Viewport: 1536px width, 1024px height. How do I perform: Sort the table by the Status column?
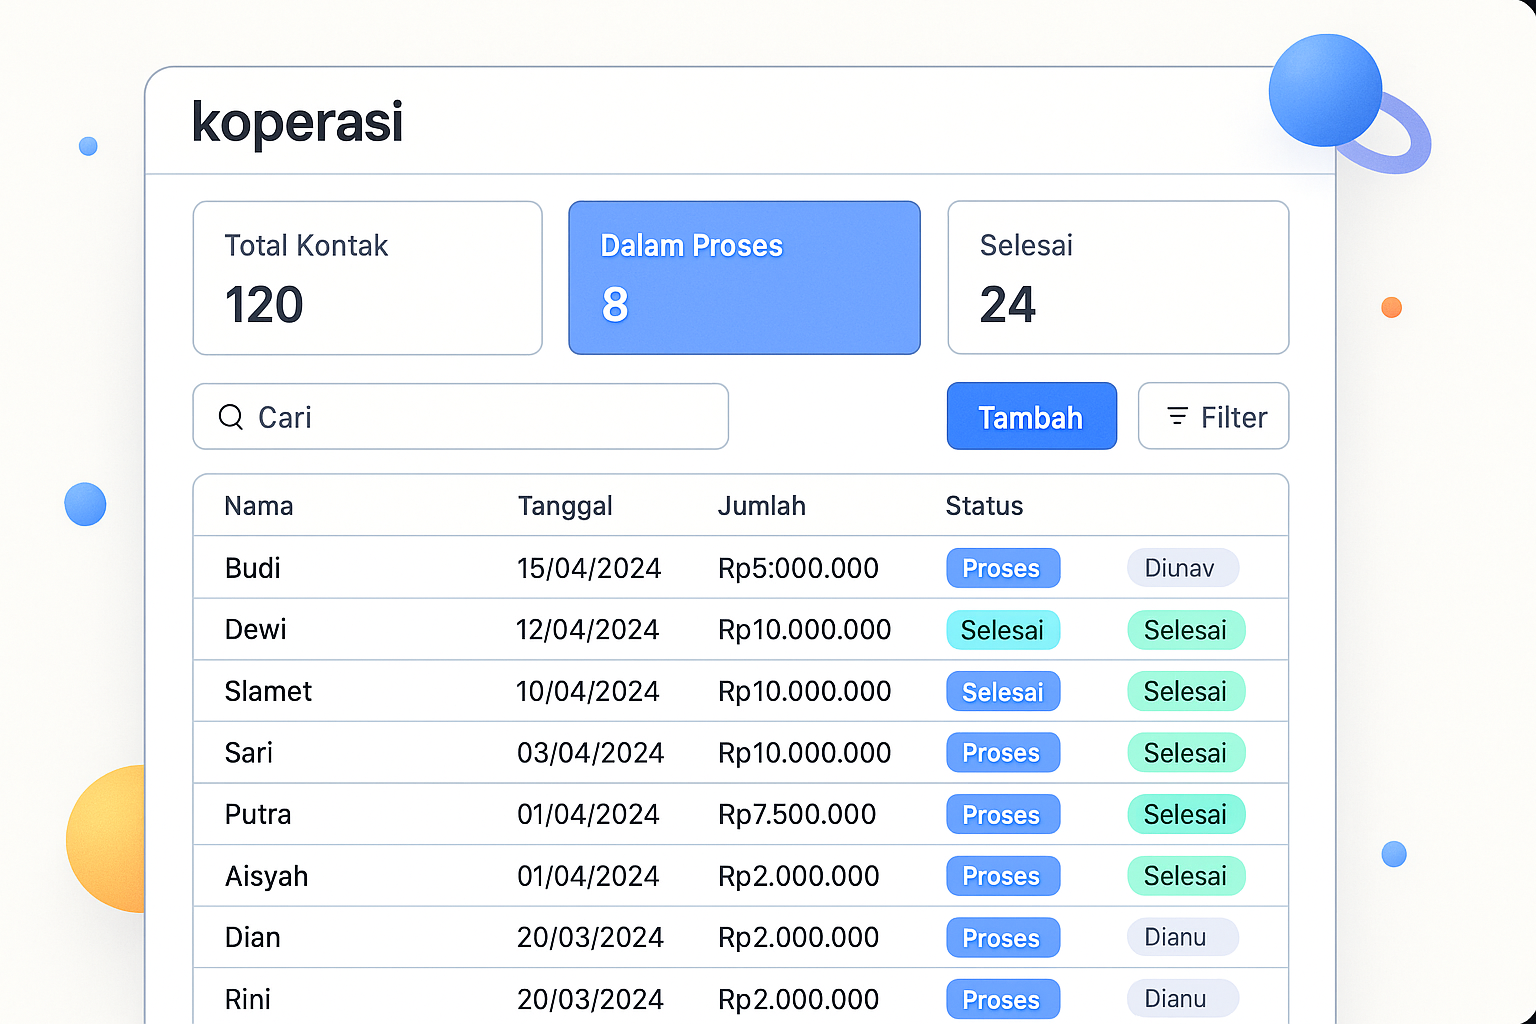984,506
